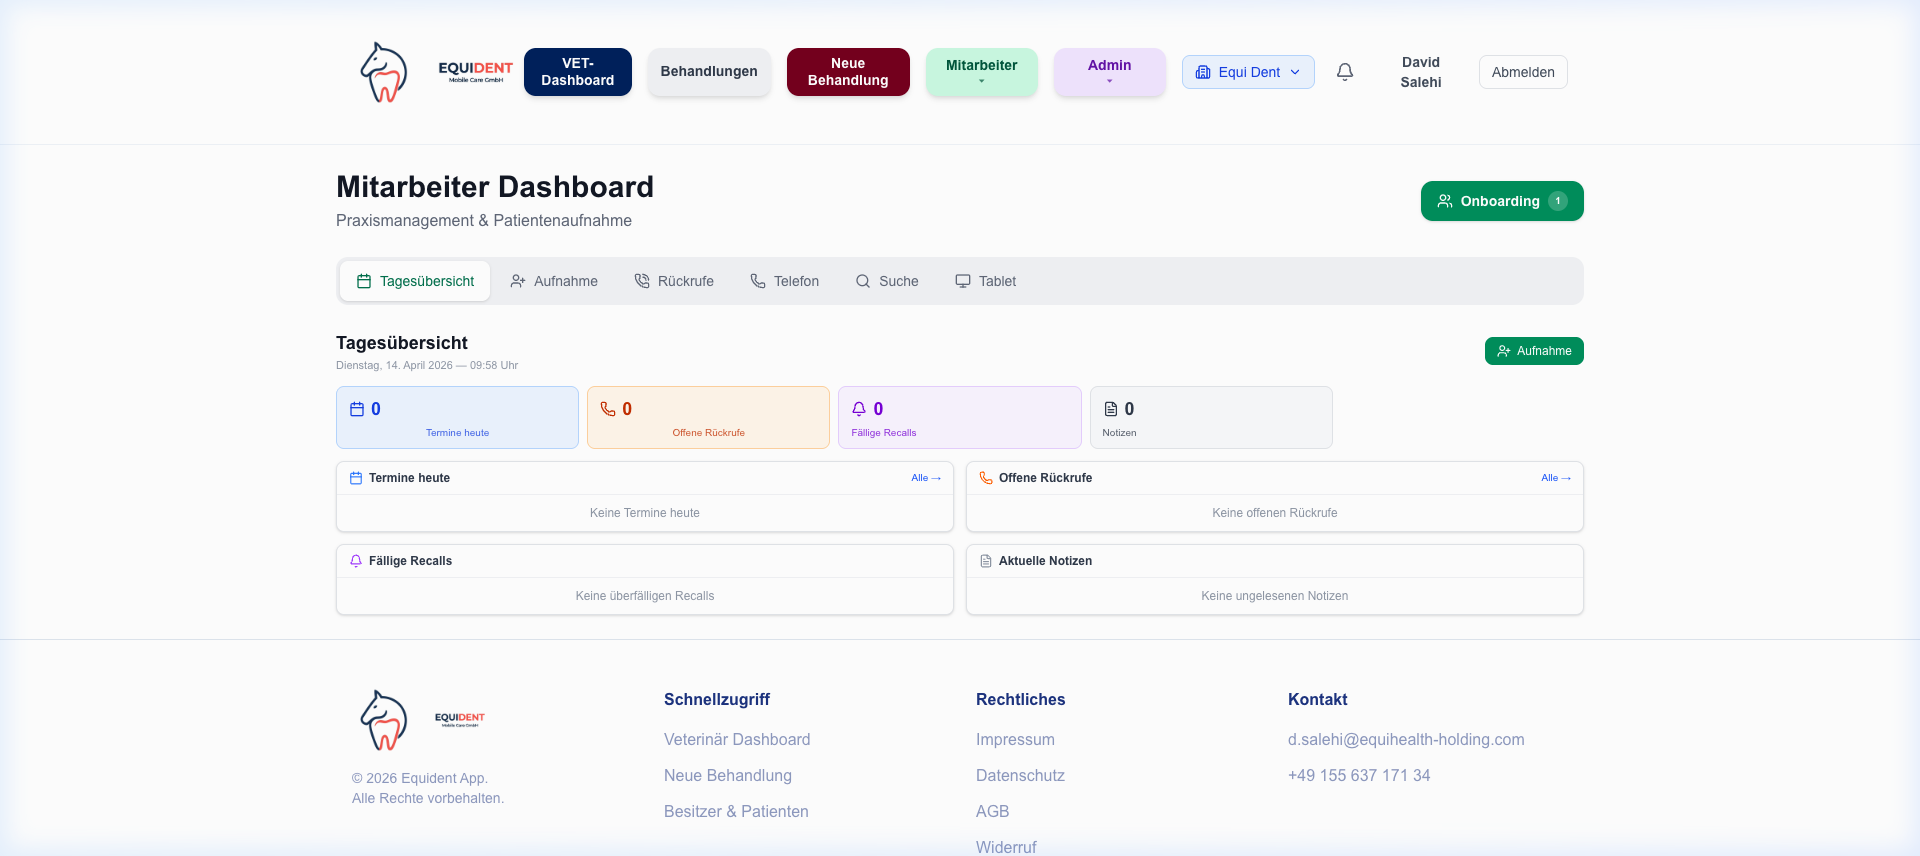This screenshot has height=856, width=1920.
Task: Click the calendar icon in Termine heute card
Action: [x=357, y=409]
